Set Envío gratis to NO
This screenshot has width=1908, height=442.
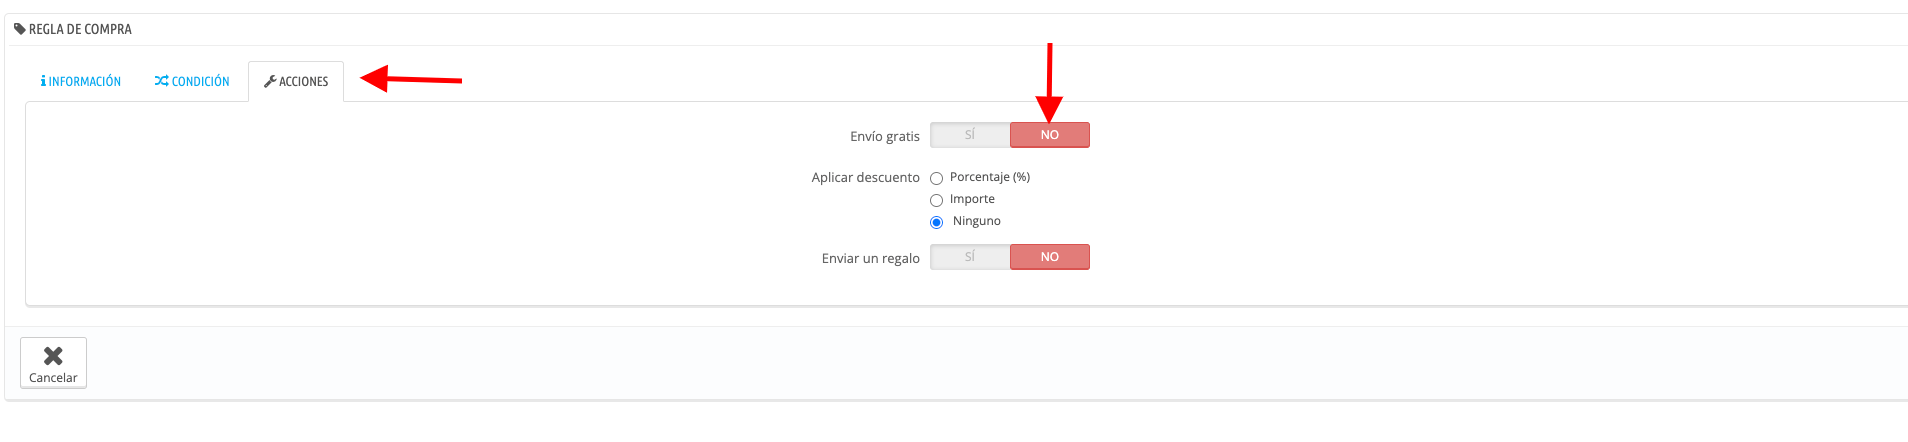[1050, 135]
